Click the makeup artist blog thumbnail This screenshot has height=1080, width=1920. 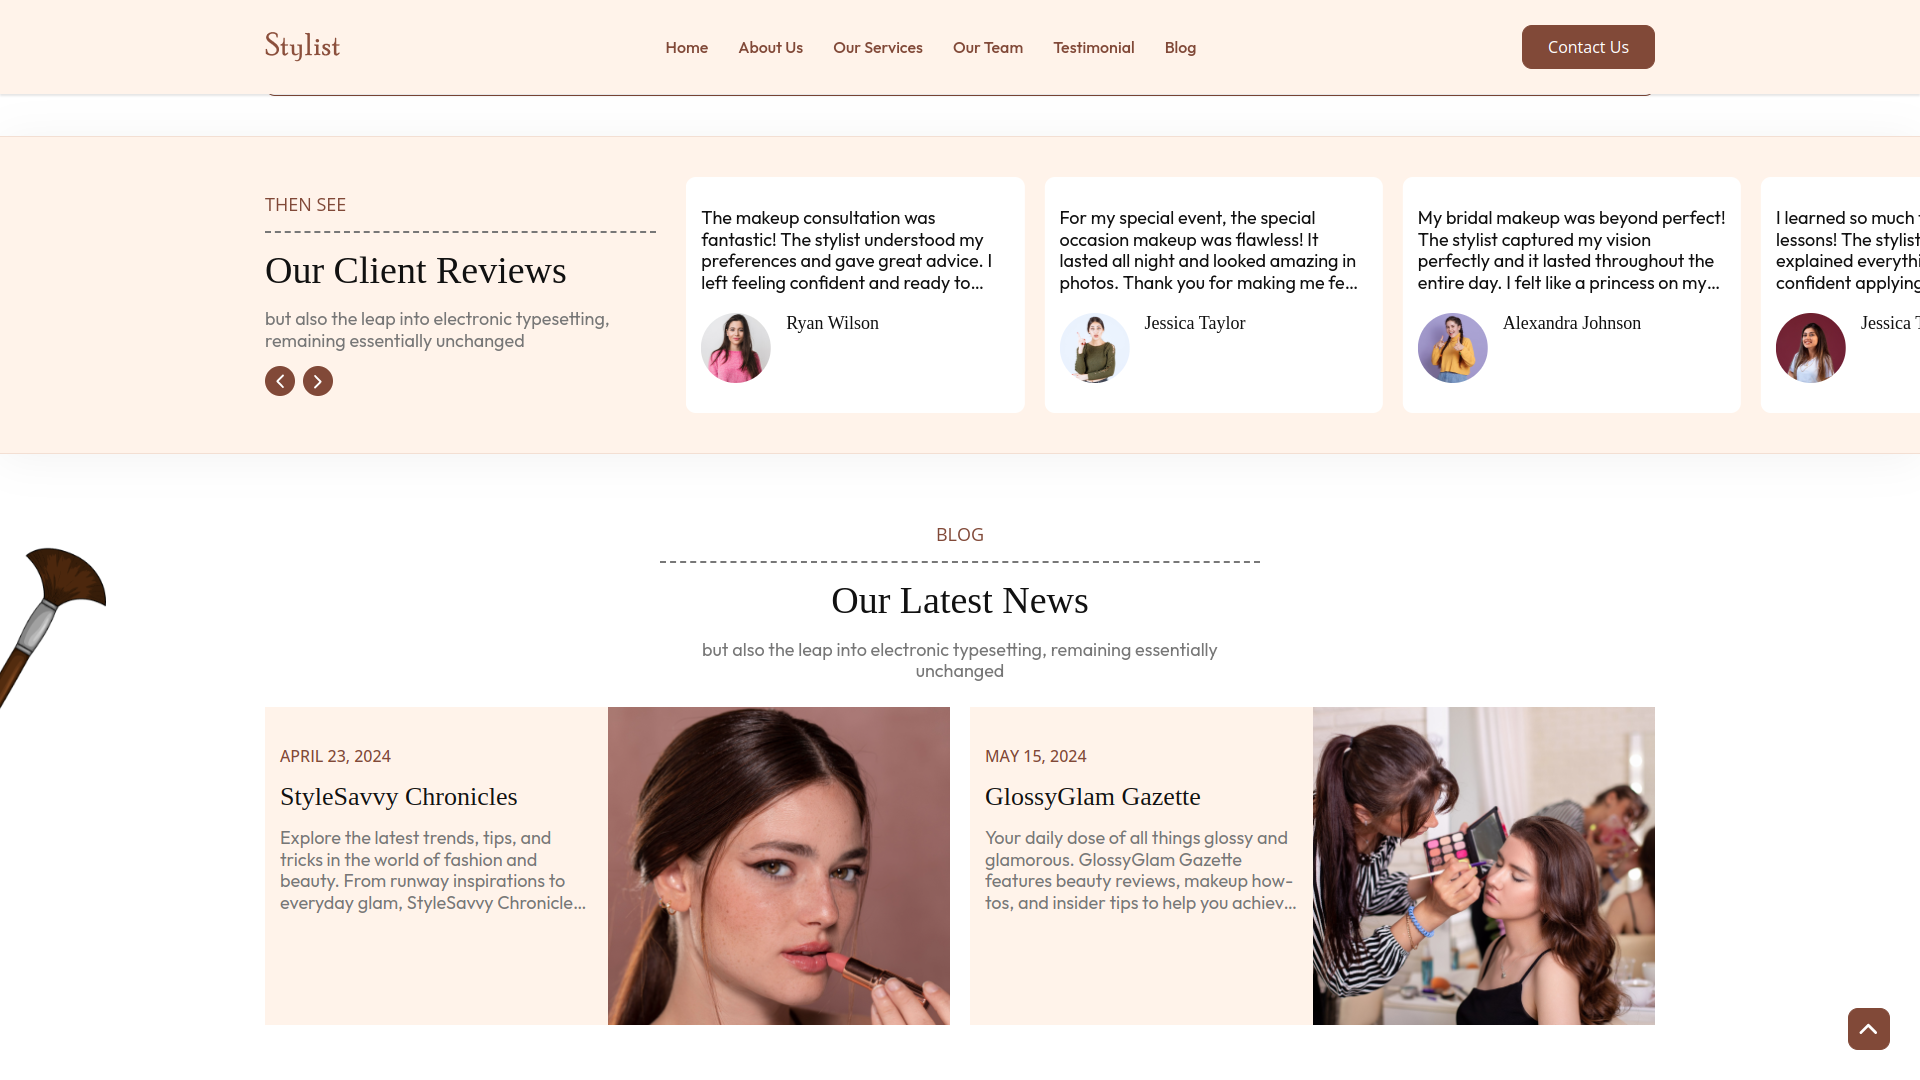point(1483,866)
